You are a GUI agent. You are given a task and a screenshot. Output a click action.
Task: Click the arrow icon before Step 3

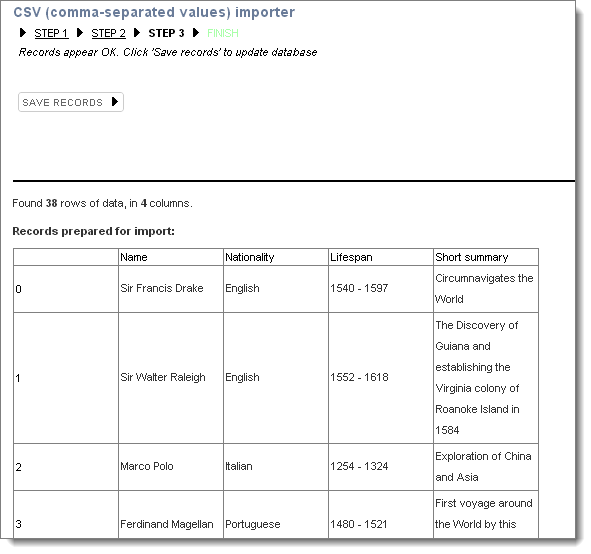pos(137,33)
